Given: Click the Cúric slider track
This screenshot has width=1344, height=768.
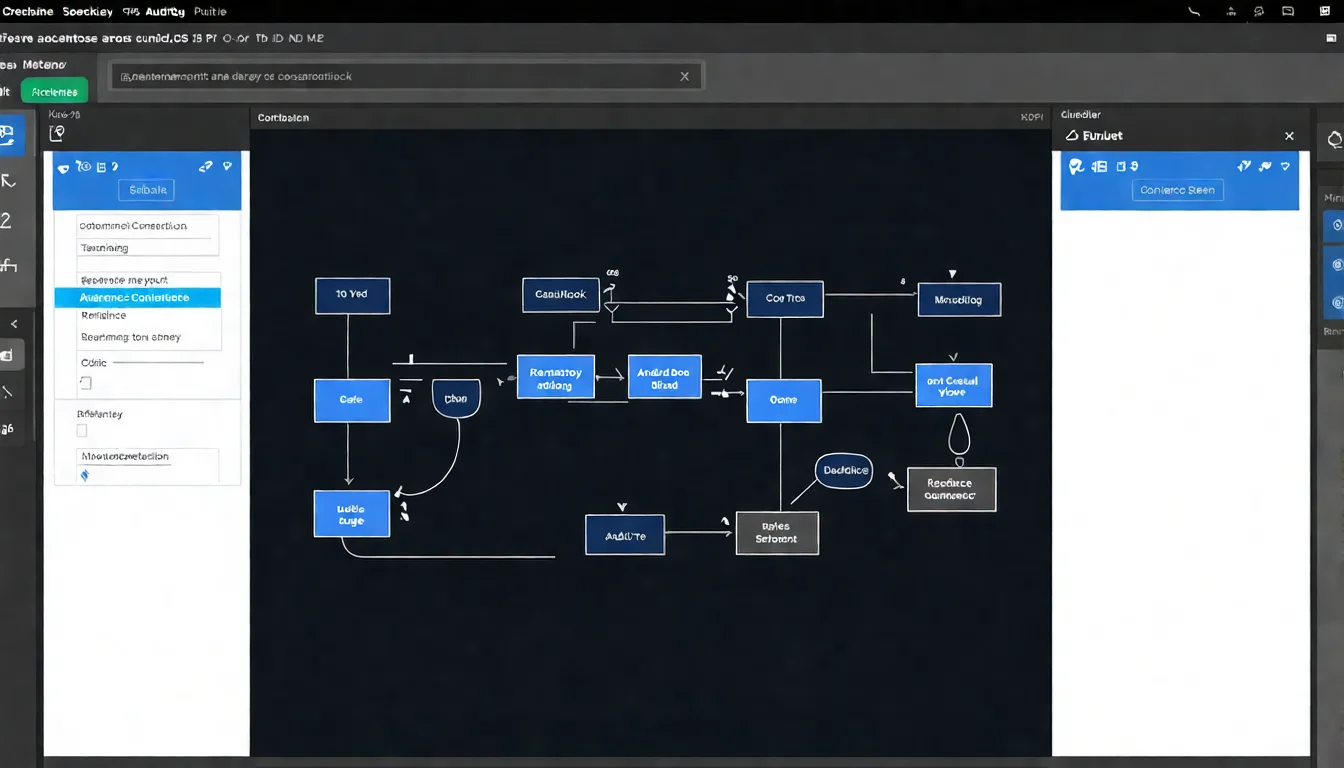Looking at the screenshot, I should coord(160,363).
